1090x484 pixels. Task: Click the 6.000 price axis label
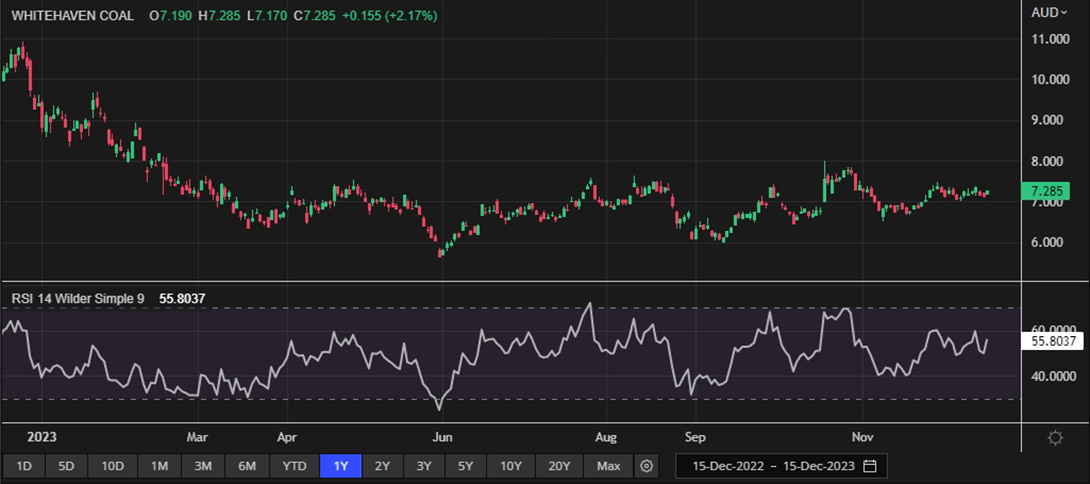tap(1045, 243)
